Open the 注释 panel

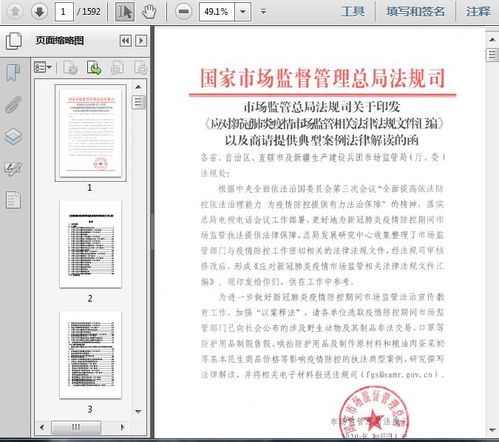point(478,12)
